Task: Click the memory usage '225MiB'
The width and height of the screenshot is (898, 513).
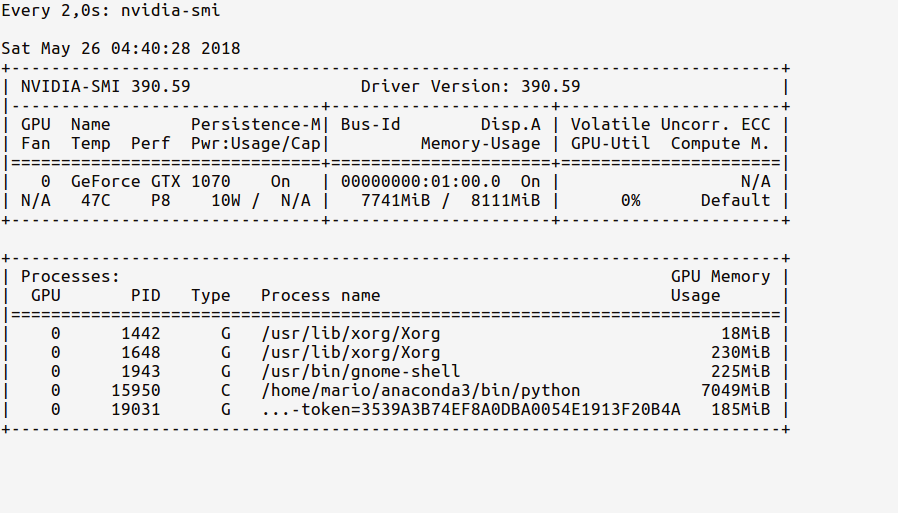Action: pyautogui.click(x=741, y=372)
